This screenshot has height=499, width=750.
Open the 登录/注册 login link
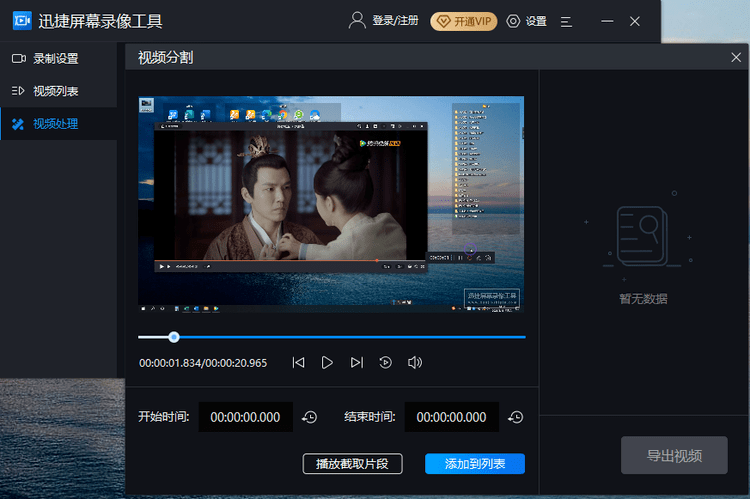384,21
